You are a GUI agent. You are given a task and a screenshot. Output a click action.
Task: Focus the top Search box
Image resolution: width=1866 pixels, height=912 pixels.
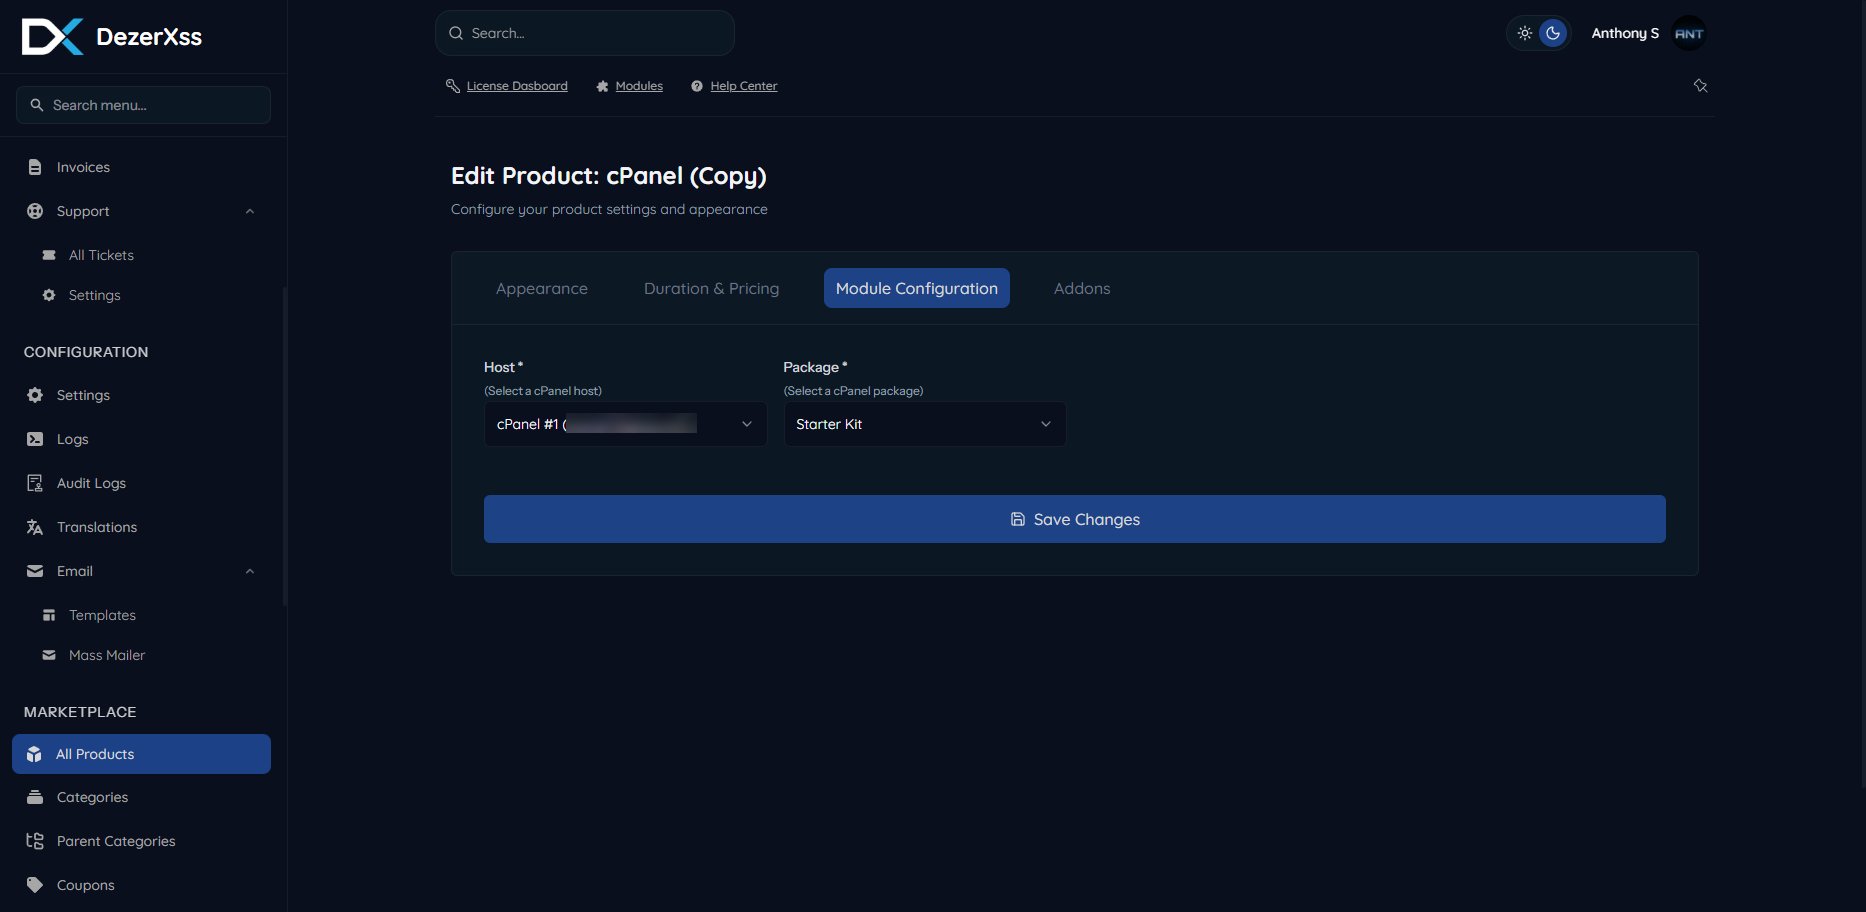(x=585, y=33)
